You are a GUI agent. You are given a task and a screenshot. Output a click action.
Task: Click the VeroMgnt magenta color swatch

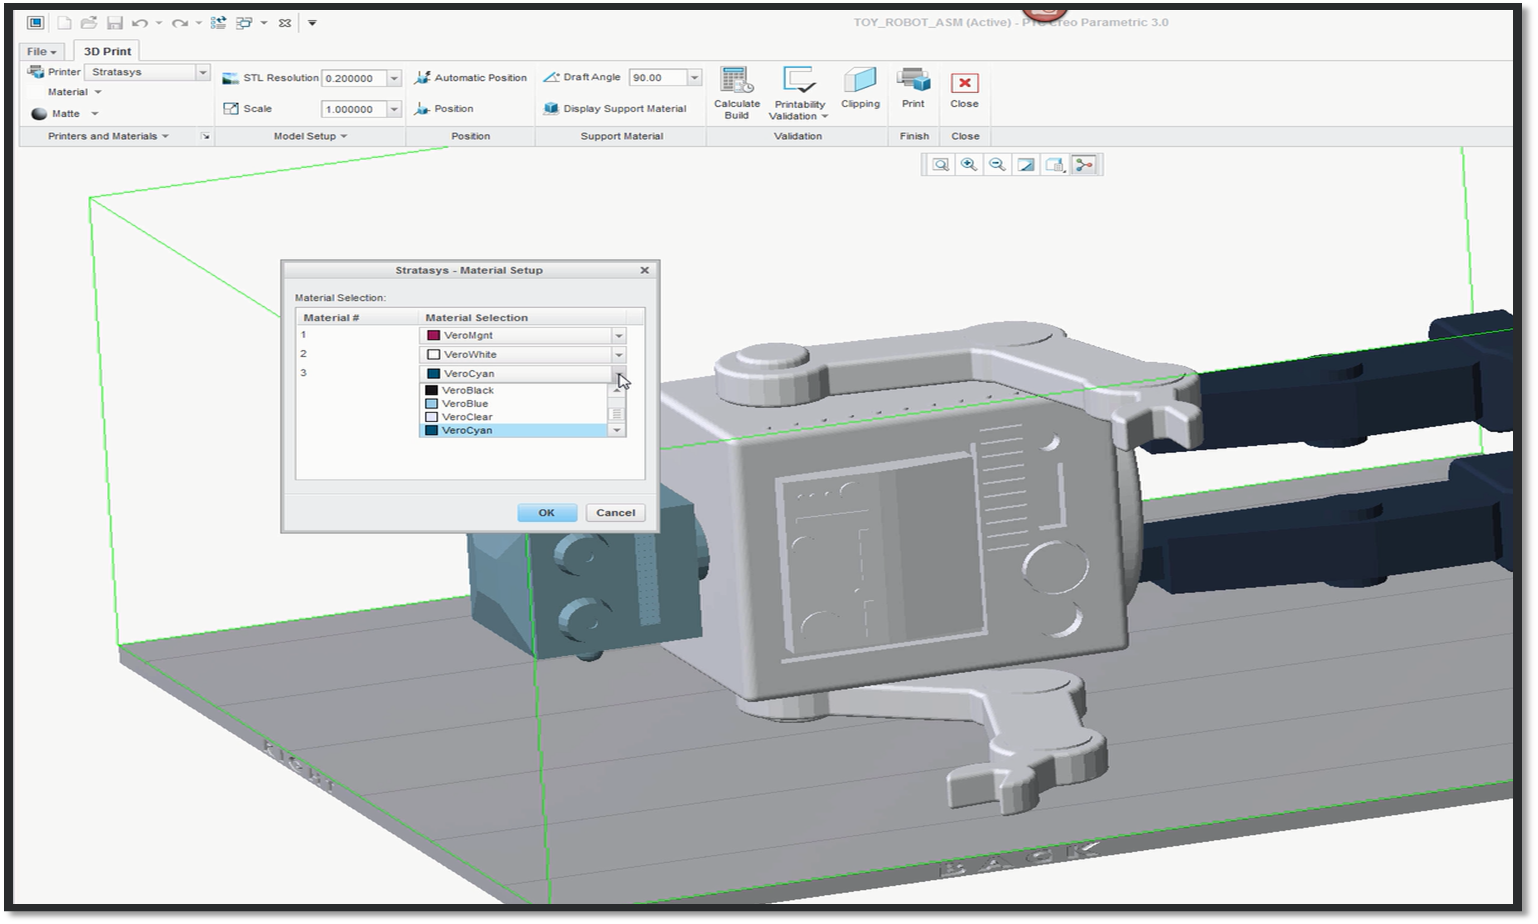click(x=434, y=336)
